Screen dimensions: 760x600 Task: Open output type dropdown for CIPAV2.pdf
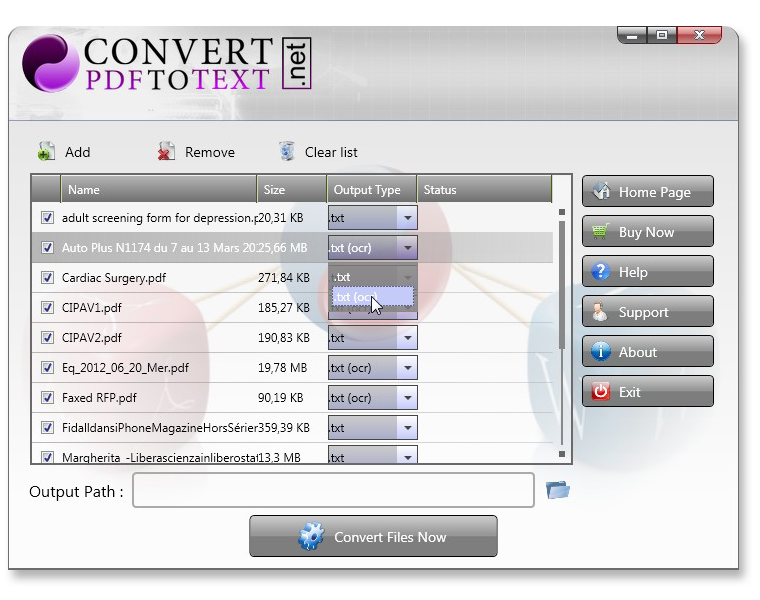pyautogui.click(x=407, y=338)
